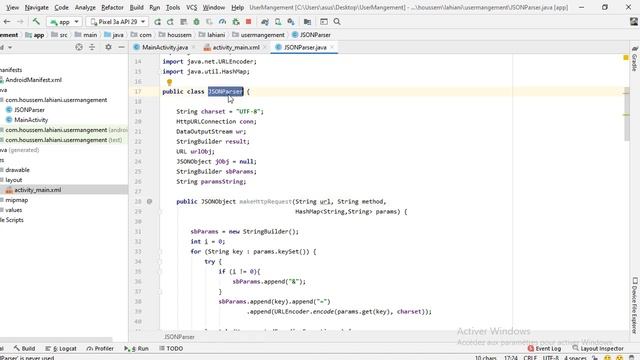This screenshot has width=640, height=360.
Task: Click the yellow light bulb quick-fix icon
Action: [169, 82]
